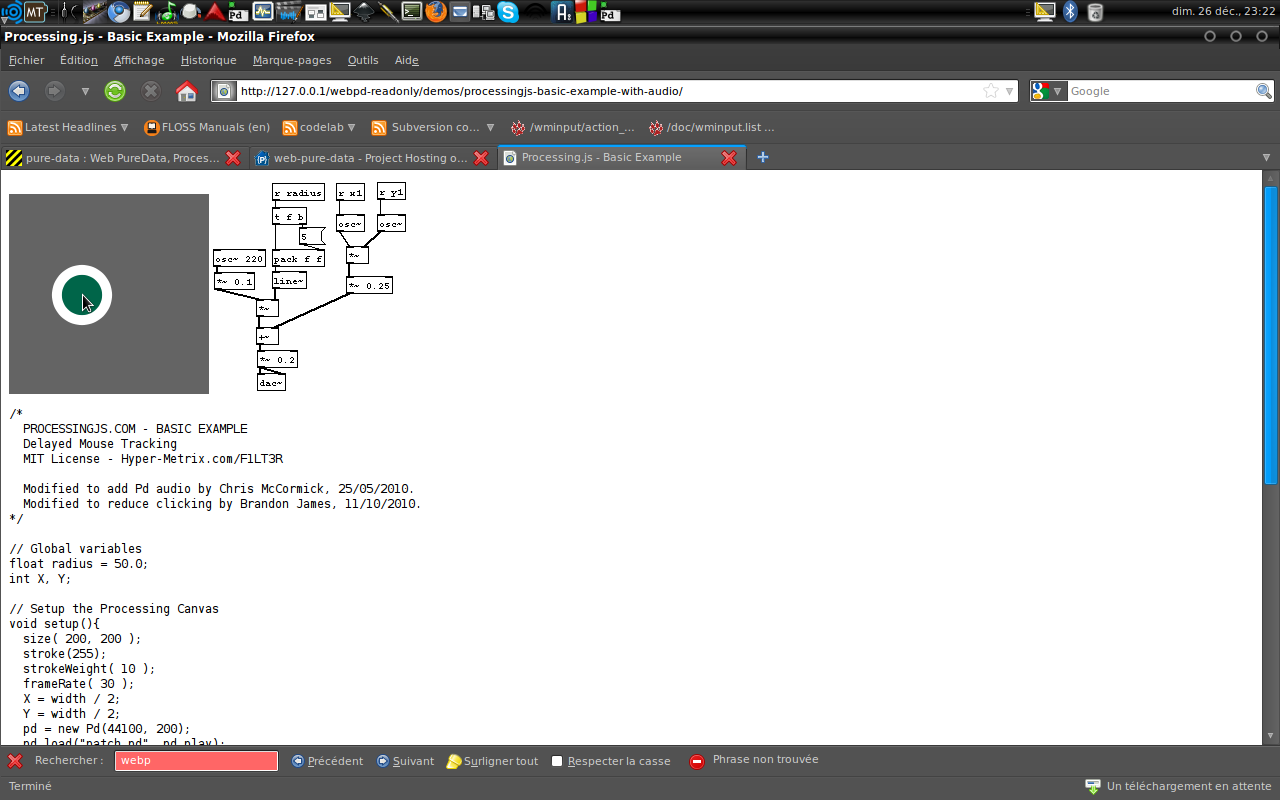This screenshot has width=1280, height=800.
Task: Launch the red triangle application in panel
Action: coord(215,12)
